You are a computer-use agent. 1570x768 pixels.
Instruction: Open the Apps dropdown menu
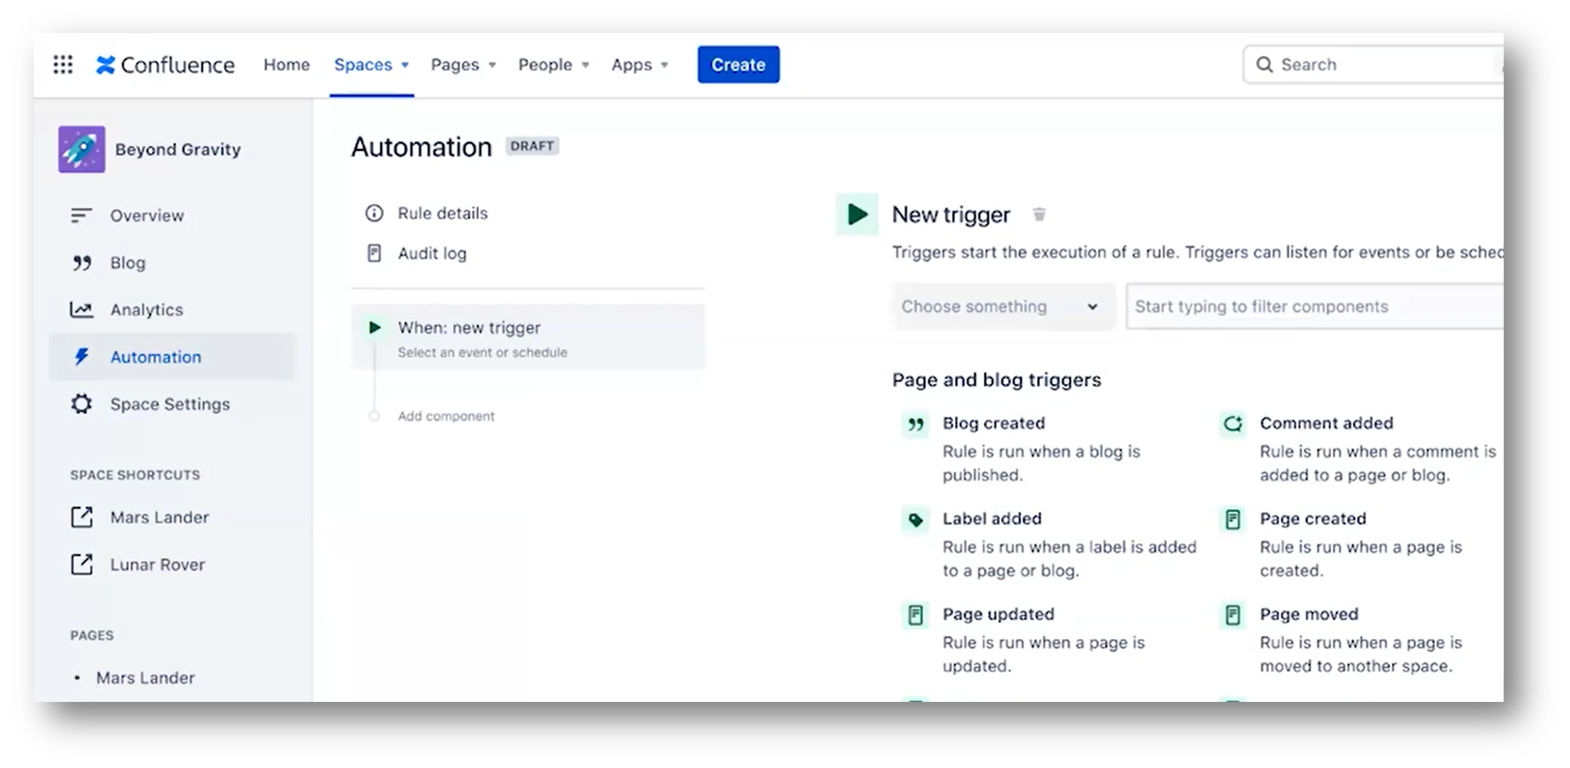(640, 65)
